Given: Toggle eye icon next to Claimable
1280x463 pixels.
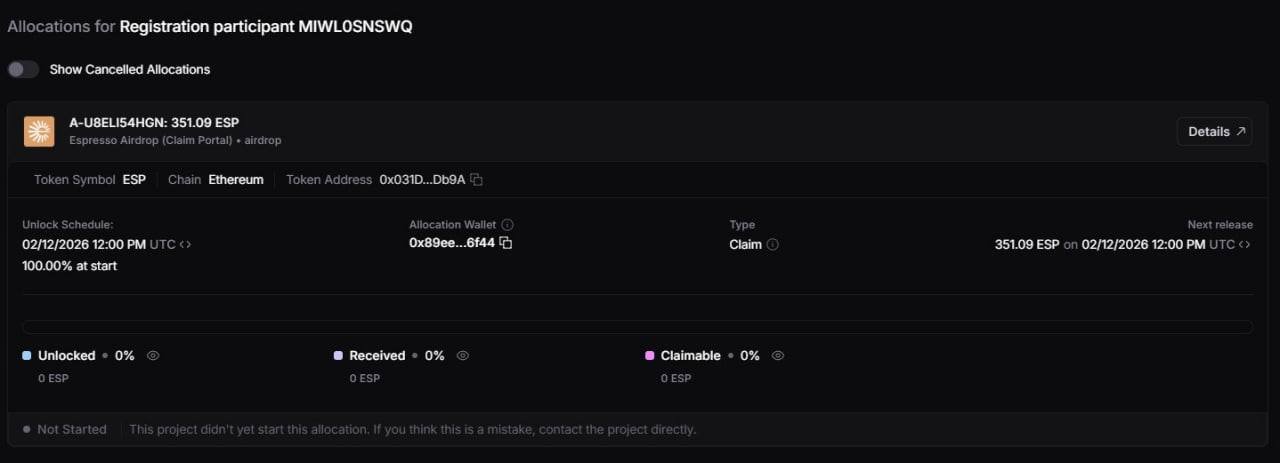Looking at the screenshot, I should 778,355.
